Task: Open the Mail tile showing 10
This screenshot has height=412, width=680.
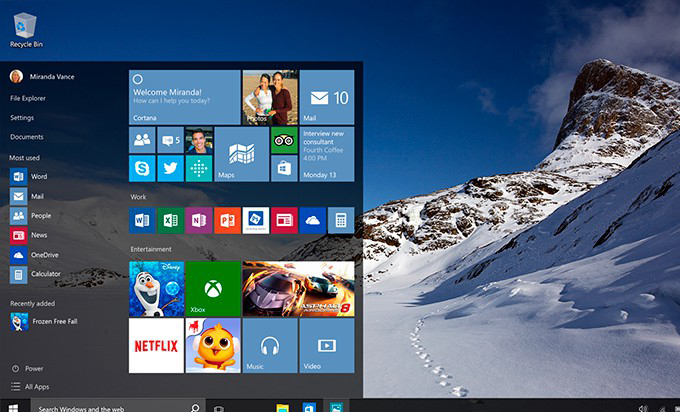Action: (x=327, y=97)
